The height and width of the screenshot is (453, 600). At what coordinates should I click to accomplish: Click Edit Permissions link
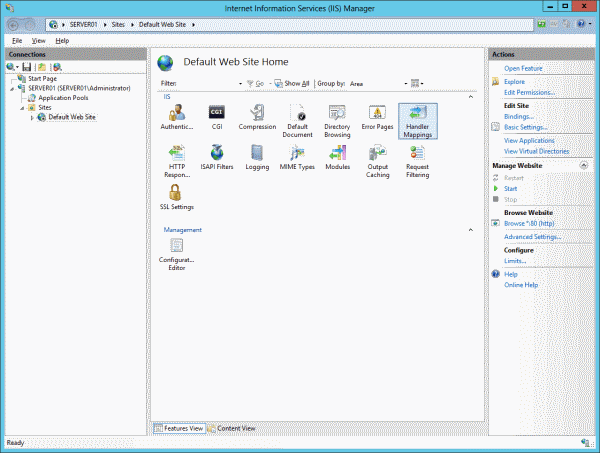pos(529,92)
